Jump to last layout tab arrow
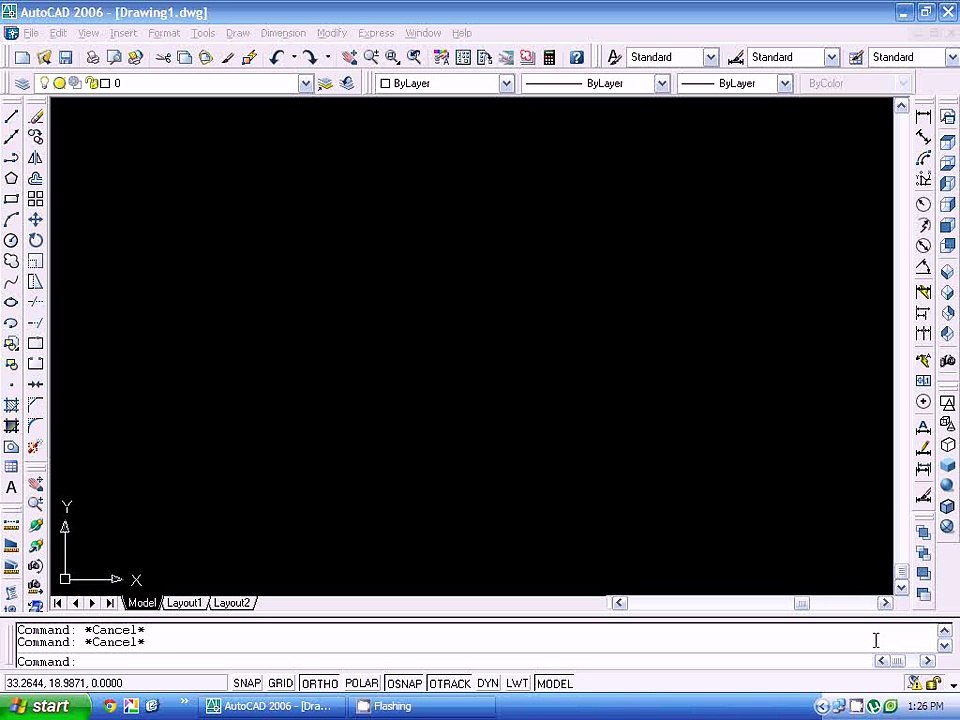Screen dimensions: 960x720 tap(110, 603)
